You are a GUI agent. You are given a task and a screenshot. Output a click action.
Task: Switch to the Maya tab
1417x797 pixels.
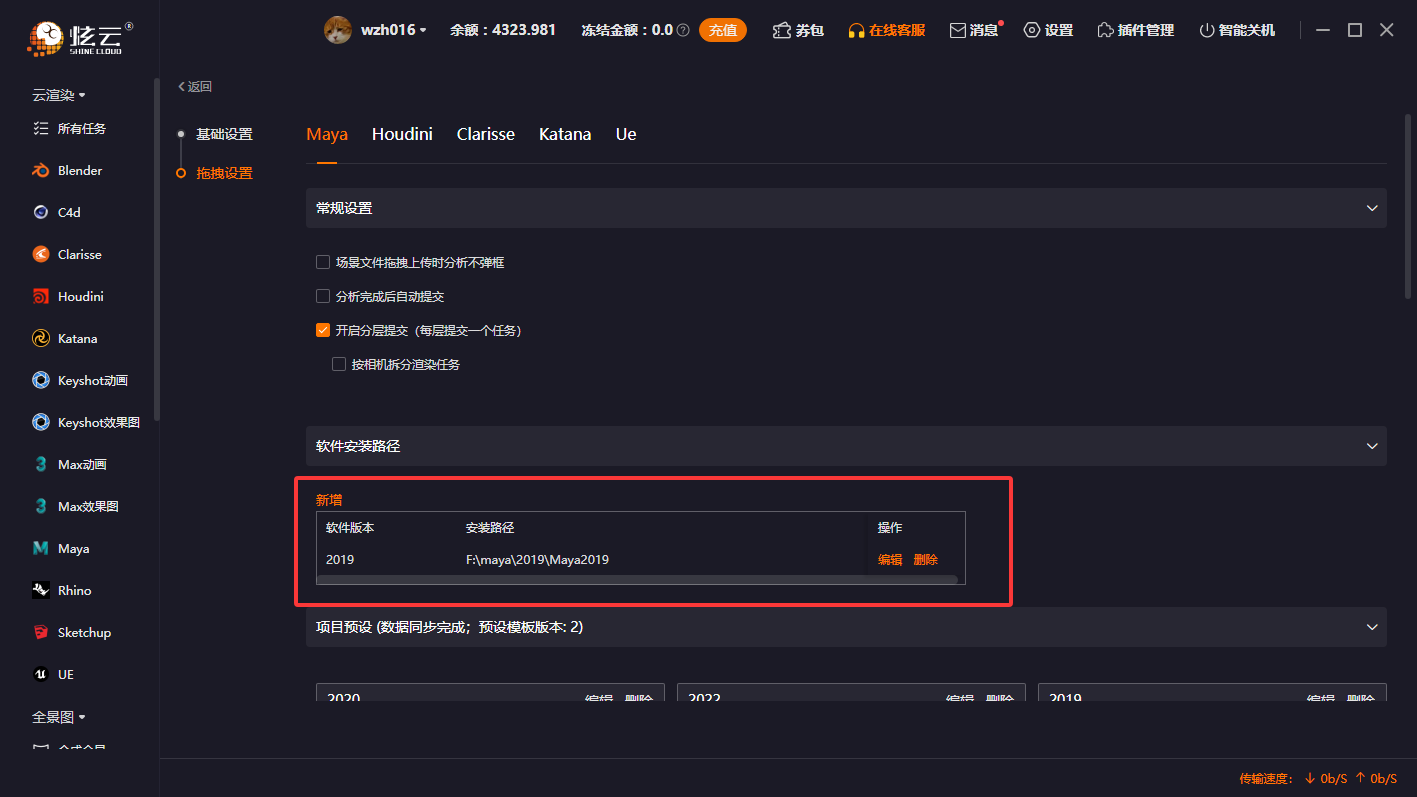click(327, 134)
